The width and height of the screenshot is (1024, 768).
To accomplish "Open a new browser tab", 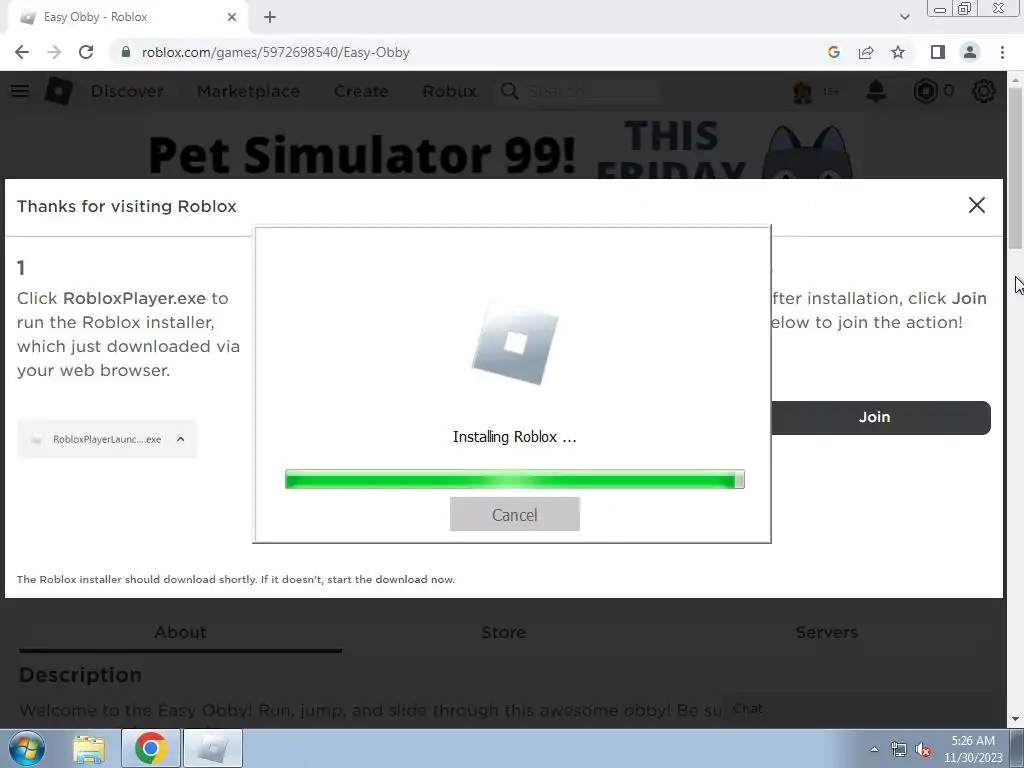I will pos(270,17).
